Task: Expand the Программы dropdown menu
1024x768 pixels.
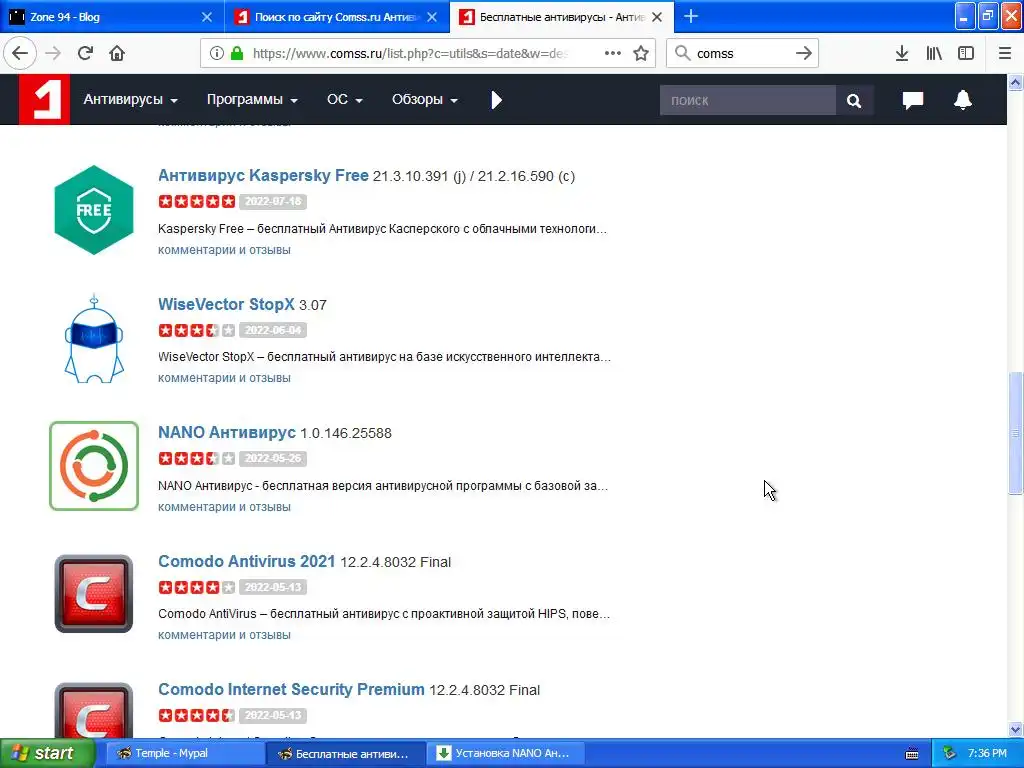Action: 252,99
